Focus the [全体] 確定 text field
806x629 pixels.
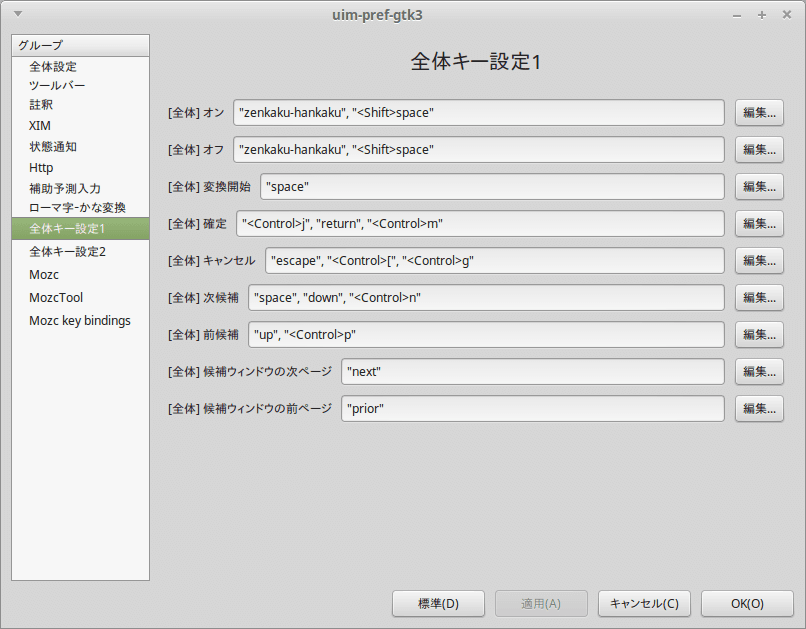pos(480,224)
